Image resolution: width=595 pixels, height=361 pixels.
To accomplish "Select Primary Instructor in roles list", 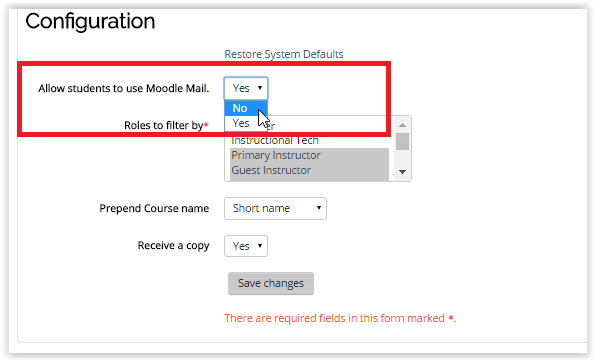I will [309, 155].
